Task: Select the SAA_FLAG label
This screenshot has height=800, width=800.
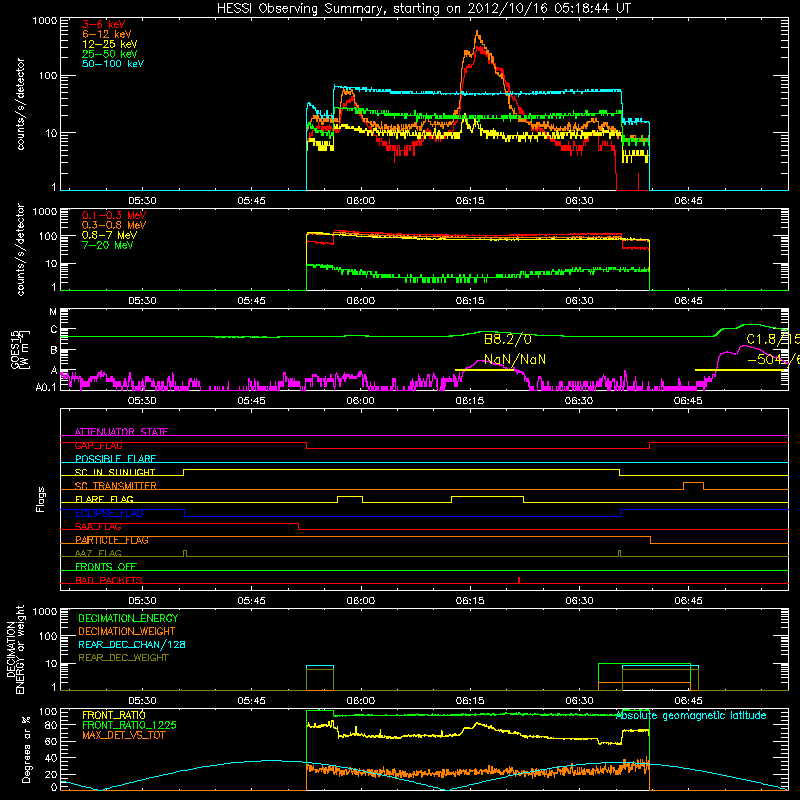Action: 98,527
